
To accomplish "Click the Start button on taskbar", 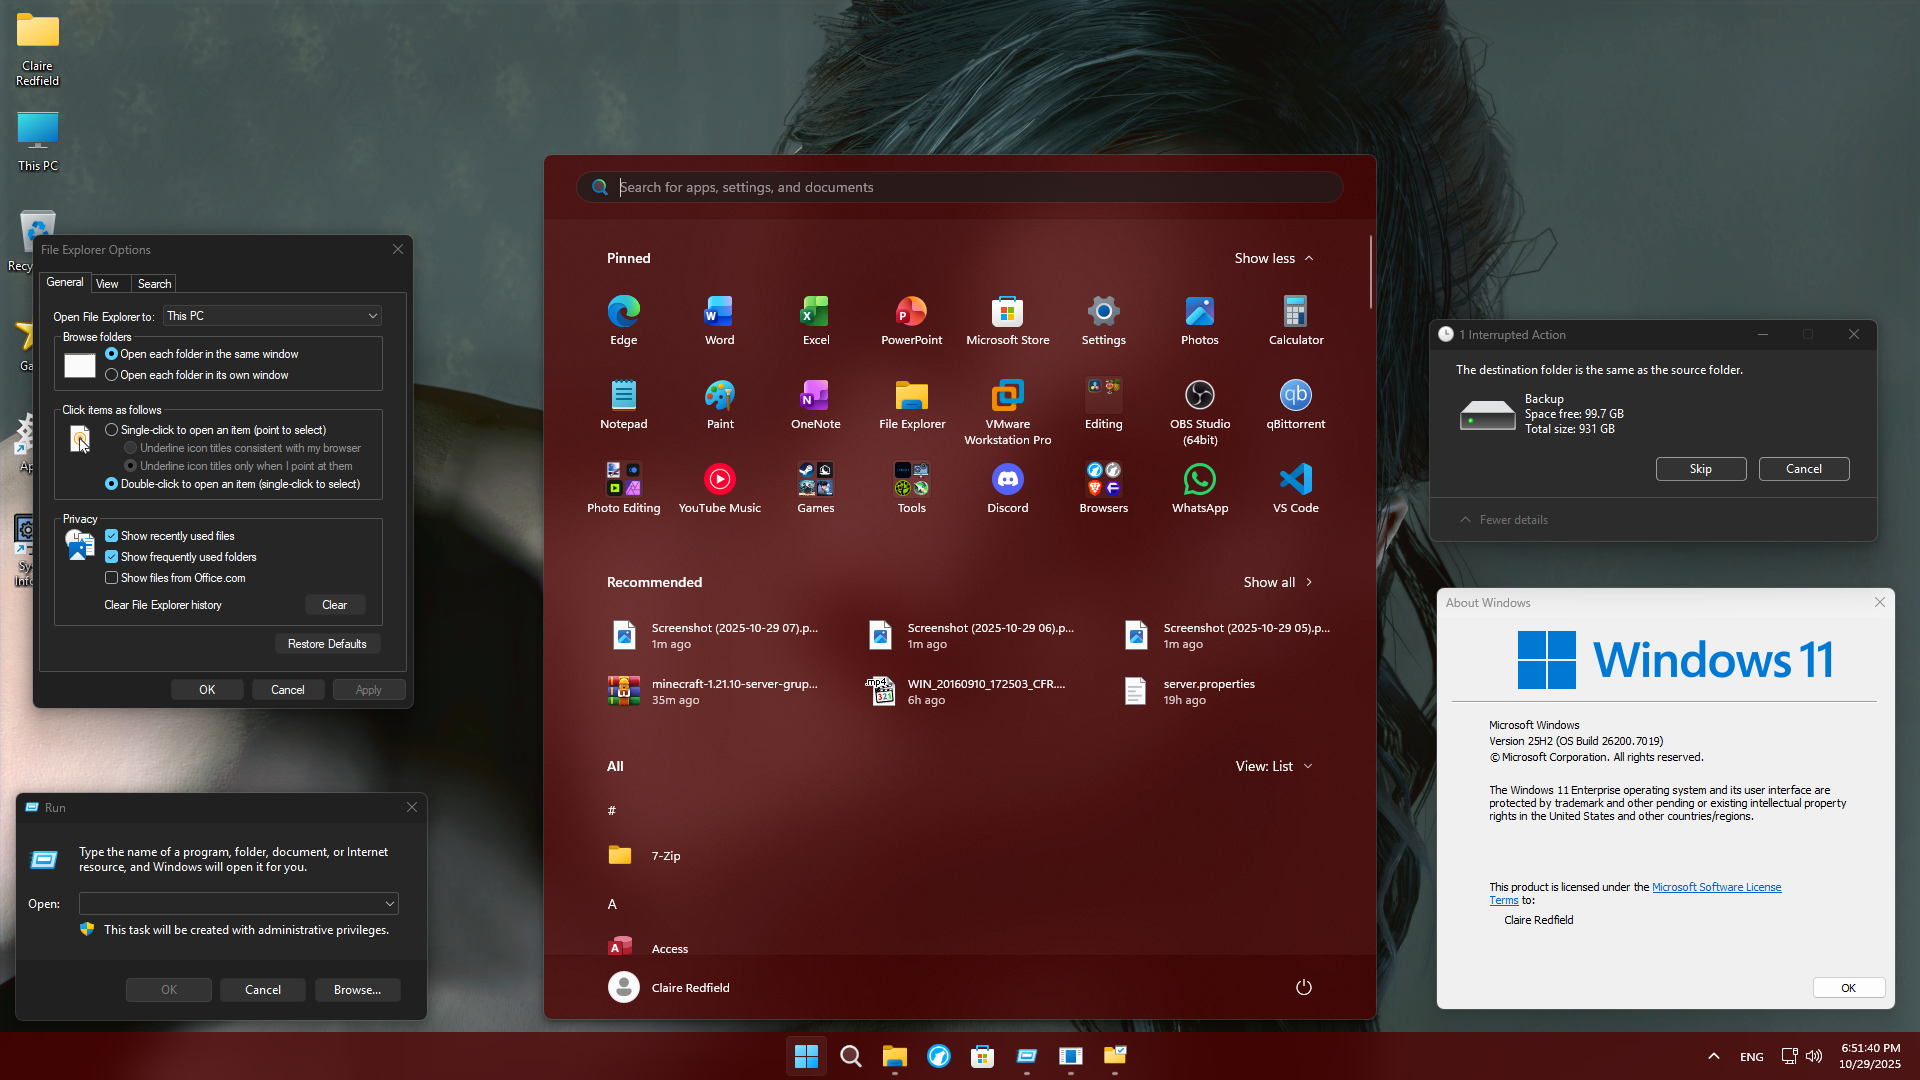I will click(x=806, y=1056).
